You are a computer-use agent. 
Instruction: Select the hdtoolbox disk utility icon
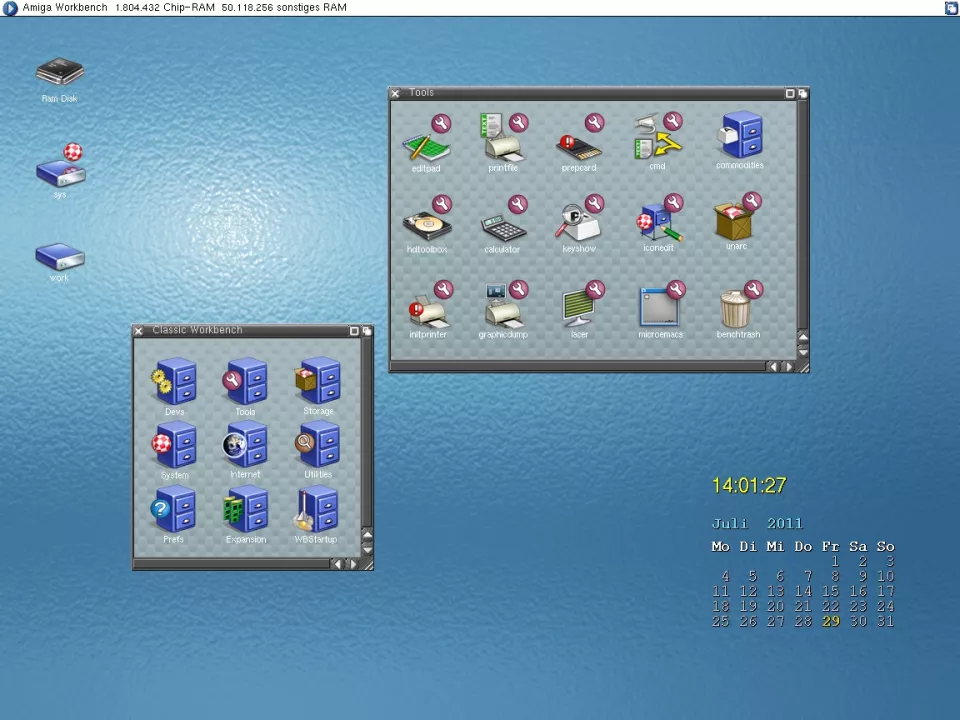pos(426,225)
